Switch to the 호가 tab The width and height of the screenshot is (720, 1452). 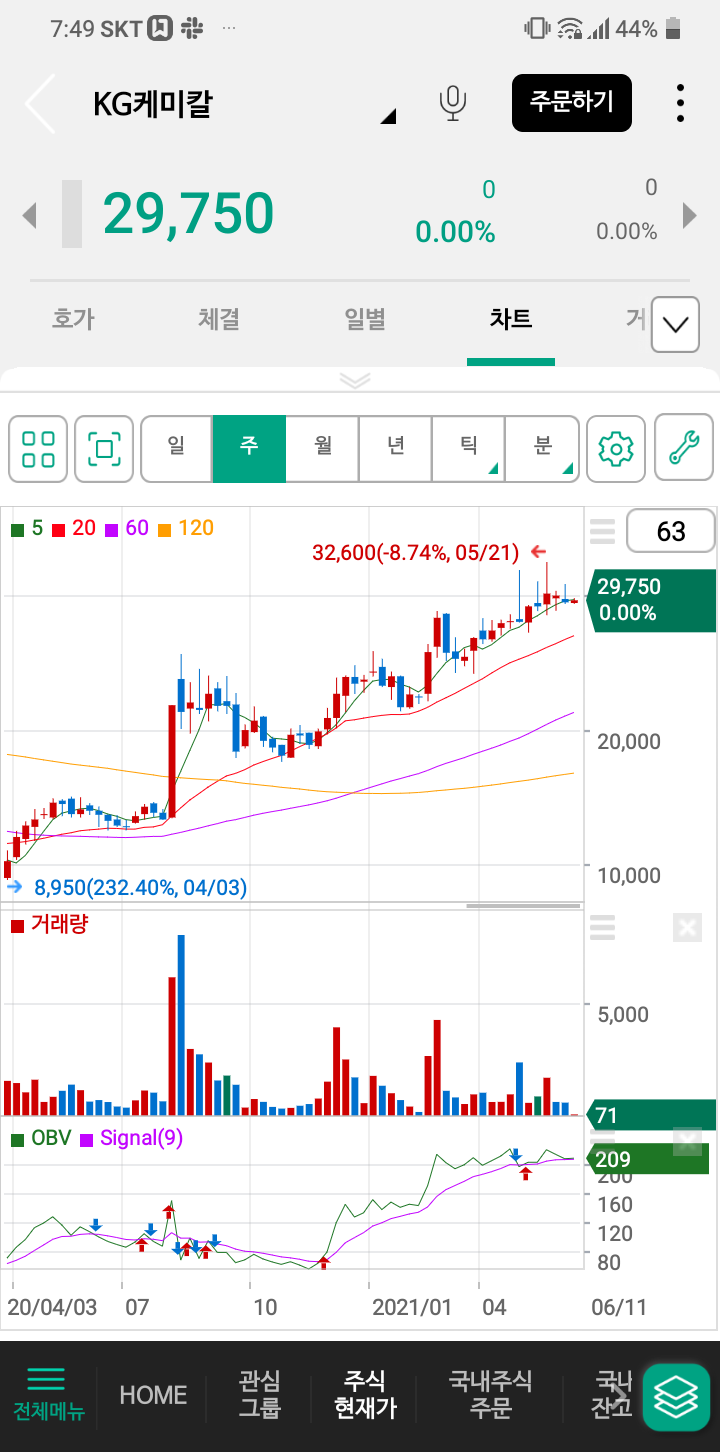73,319
